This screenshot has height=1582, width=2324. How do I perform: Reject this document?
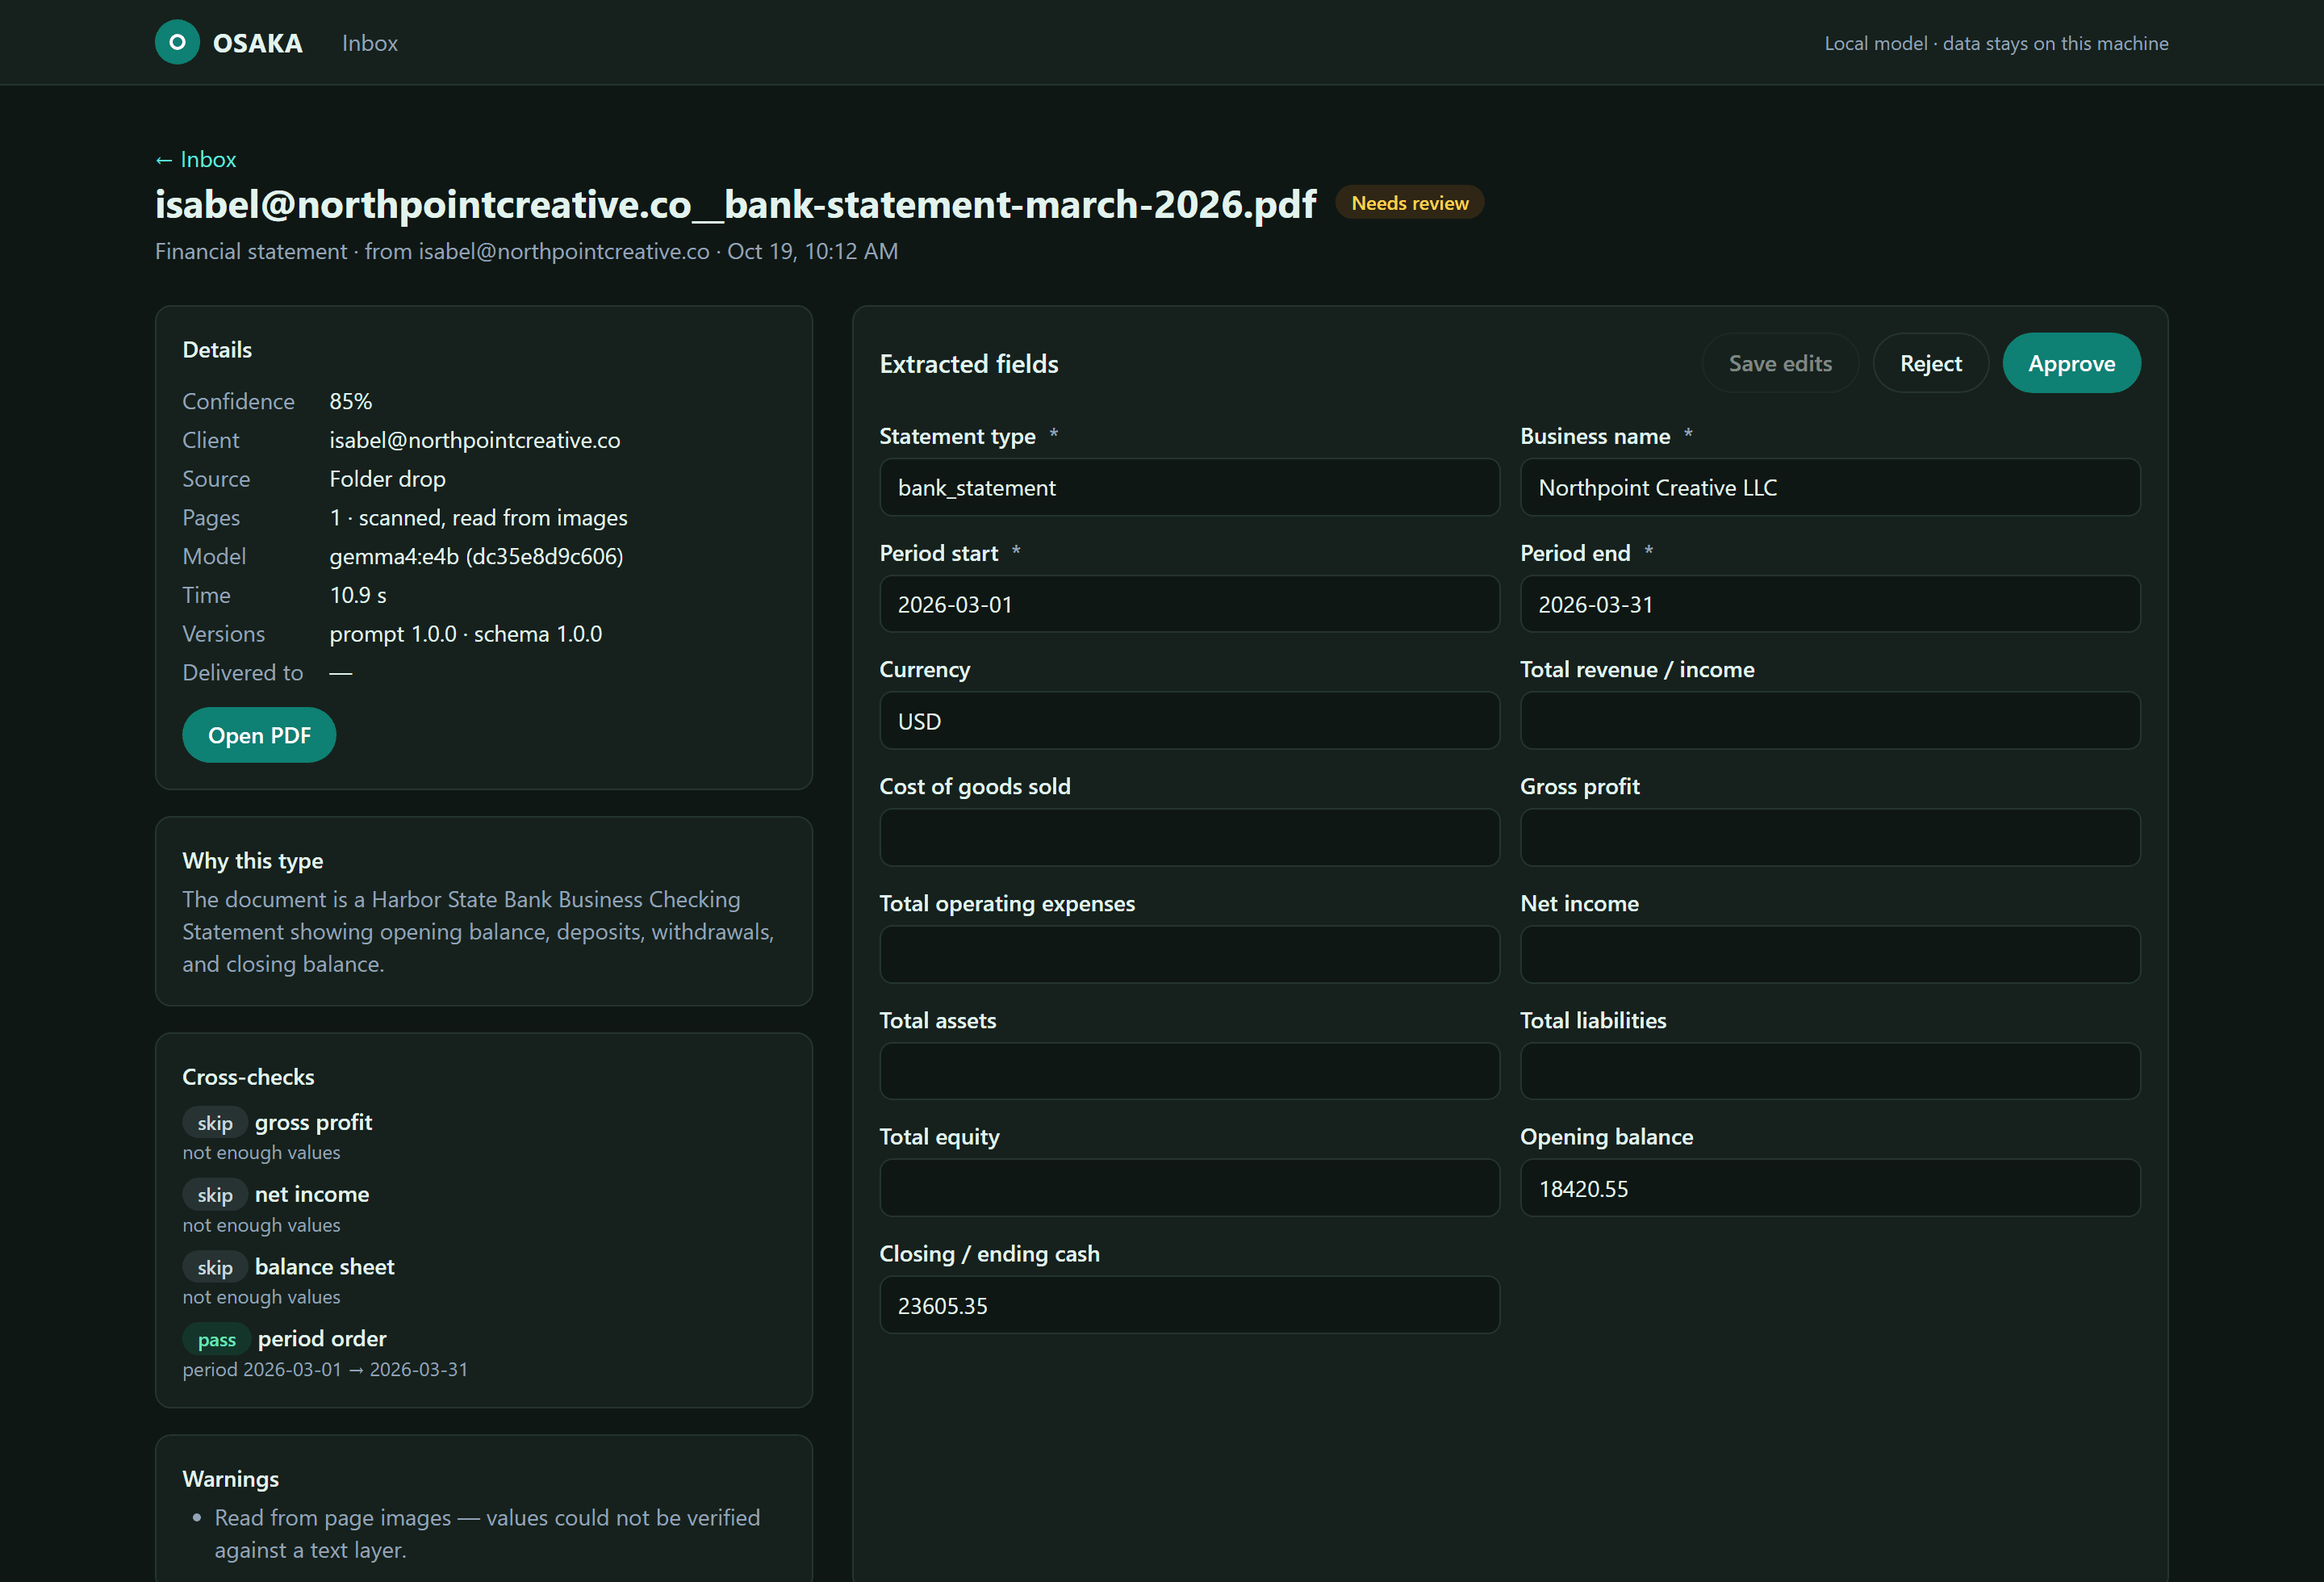coord(1930,363)
